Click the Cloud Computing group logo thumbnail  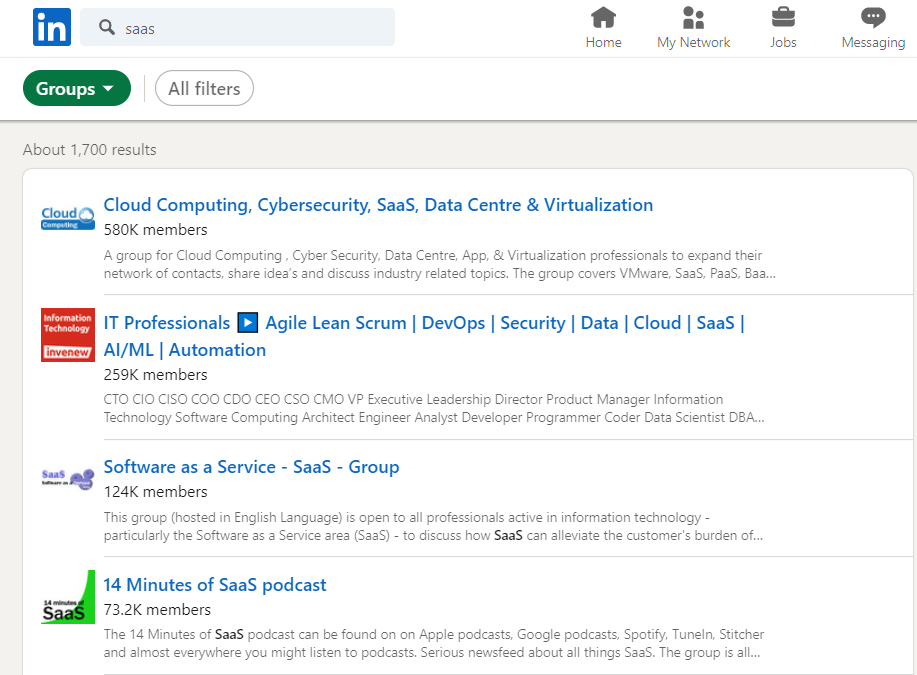pos(68,218)
